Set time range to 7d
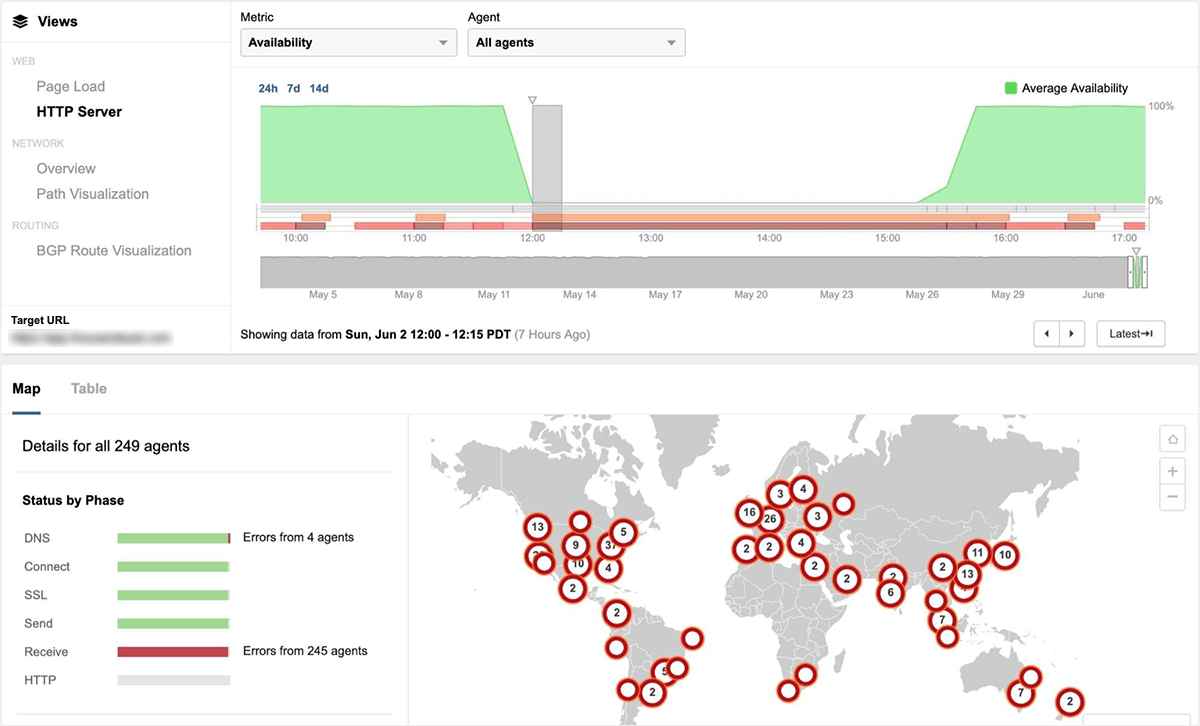The height and width of the screenshot is (726, 1200). click(293, 89)
